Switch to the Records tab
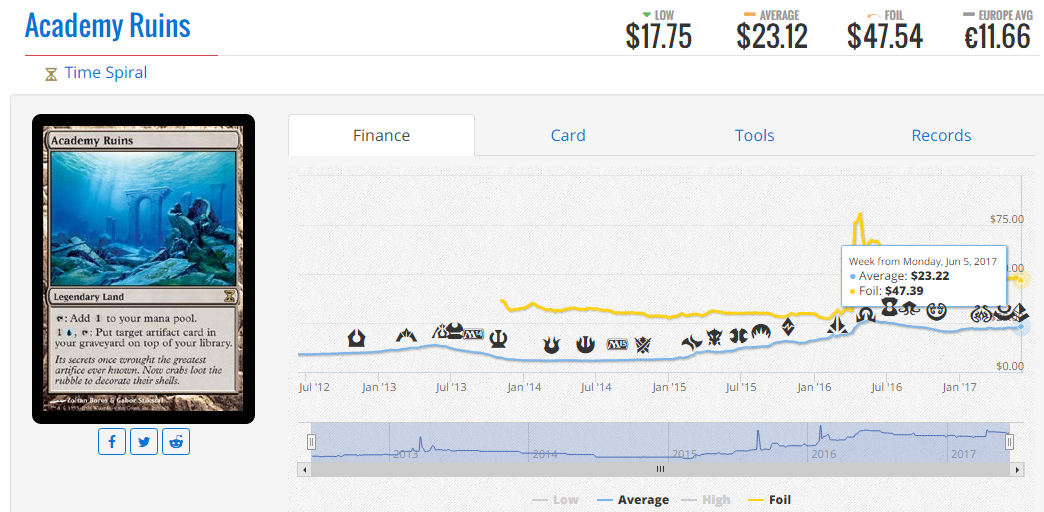Screen dimensions: 1044x512 coord(941,135)
